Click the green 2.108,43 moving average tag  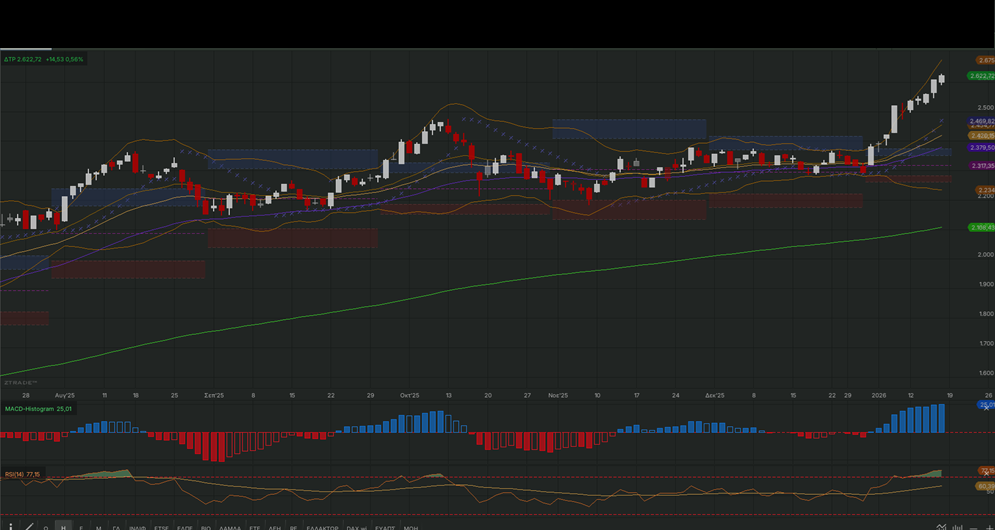982,227
